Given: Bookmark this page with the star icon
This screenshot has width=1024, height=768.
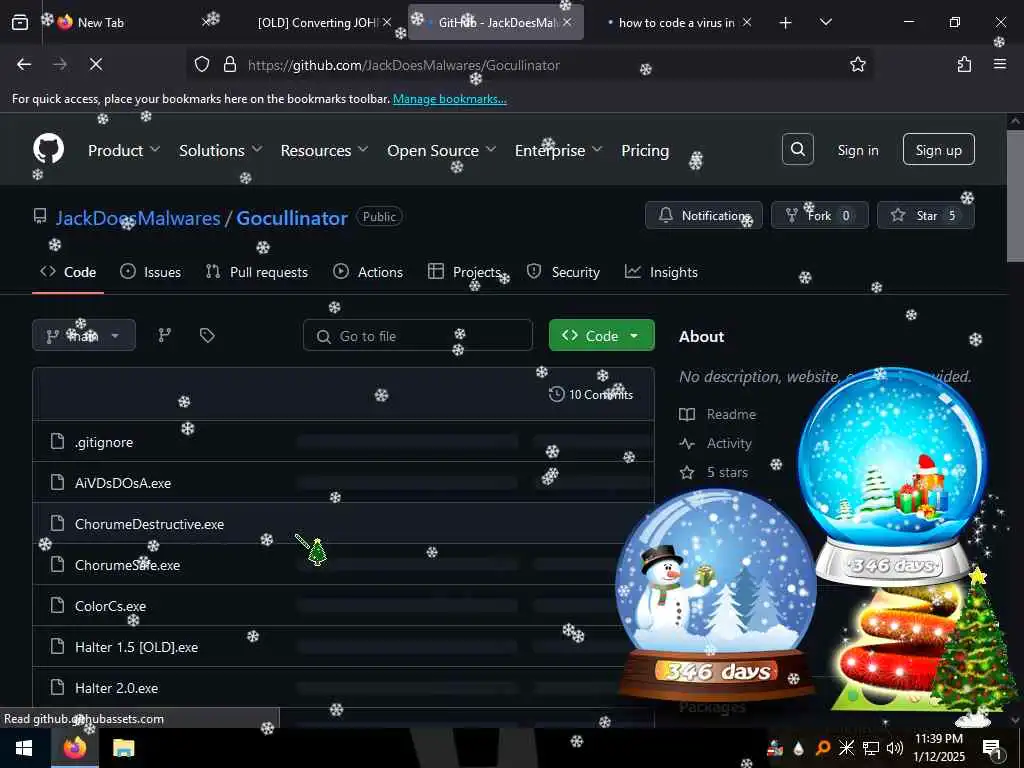Looking at the screenshot, I should pyautogui.click(x=857, y=64).
